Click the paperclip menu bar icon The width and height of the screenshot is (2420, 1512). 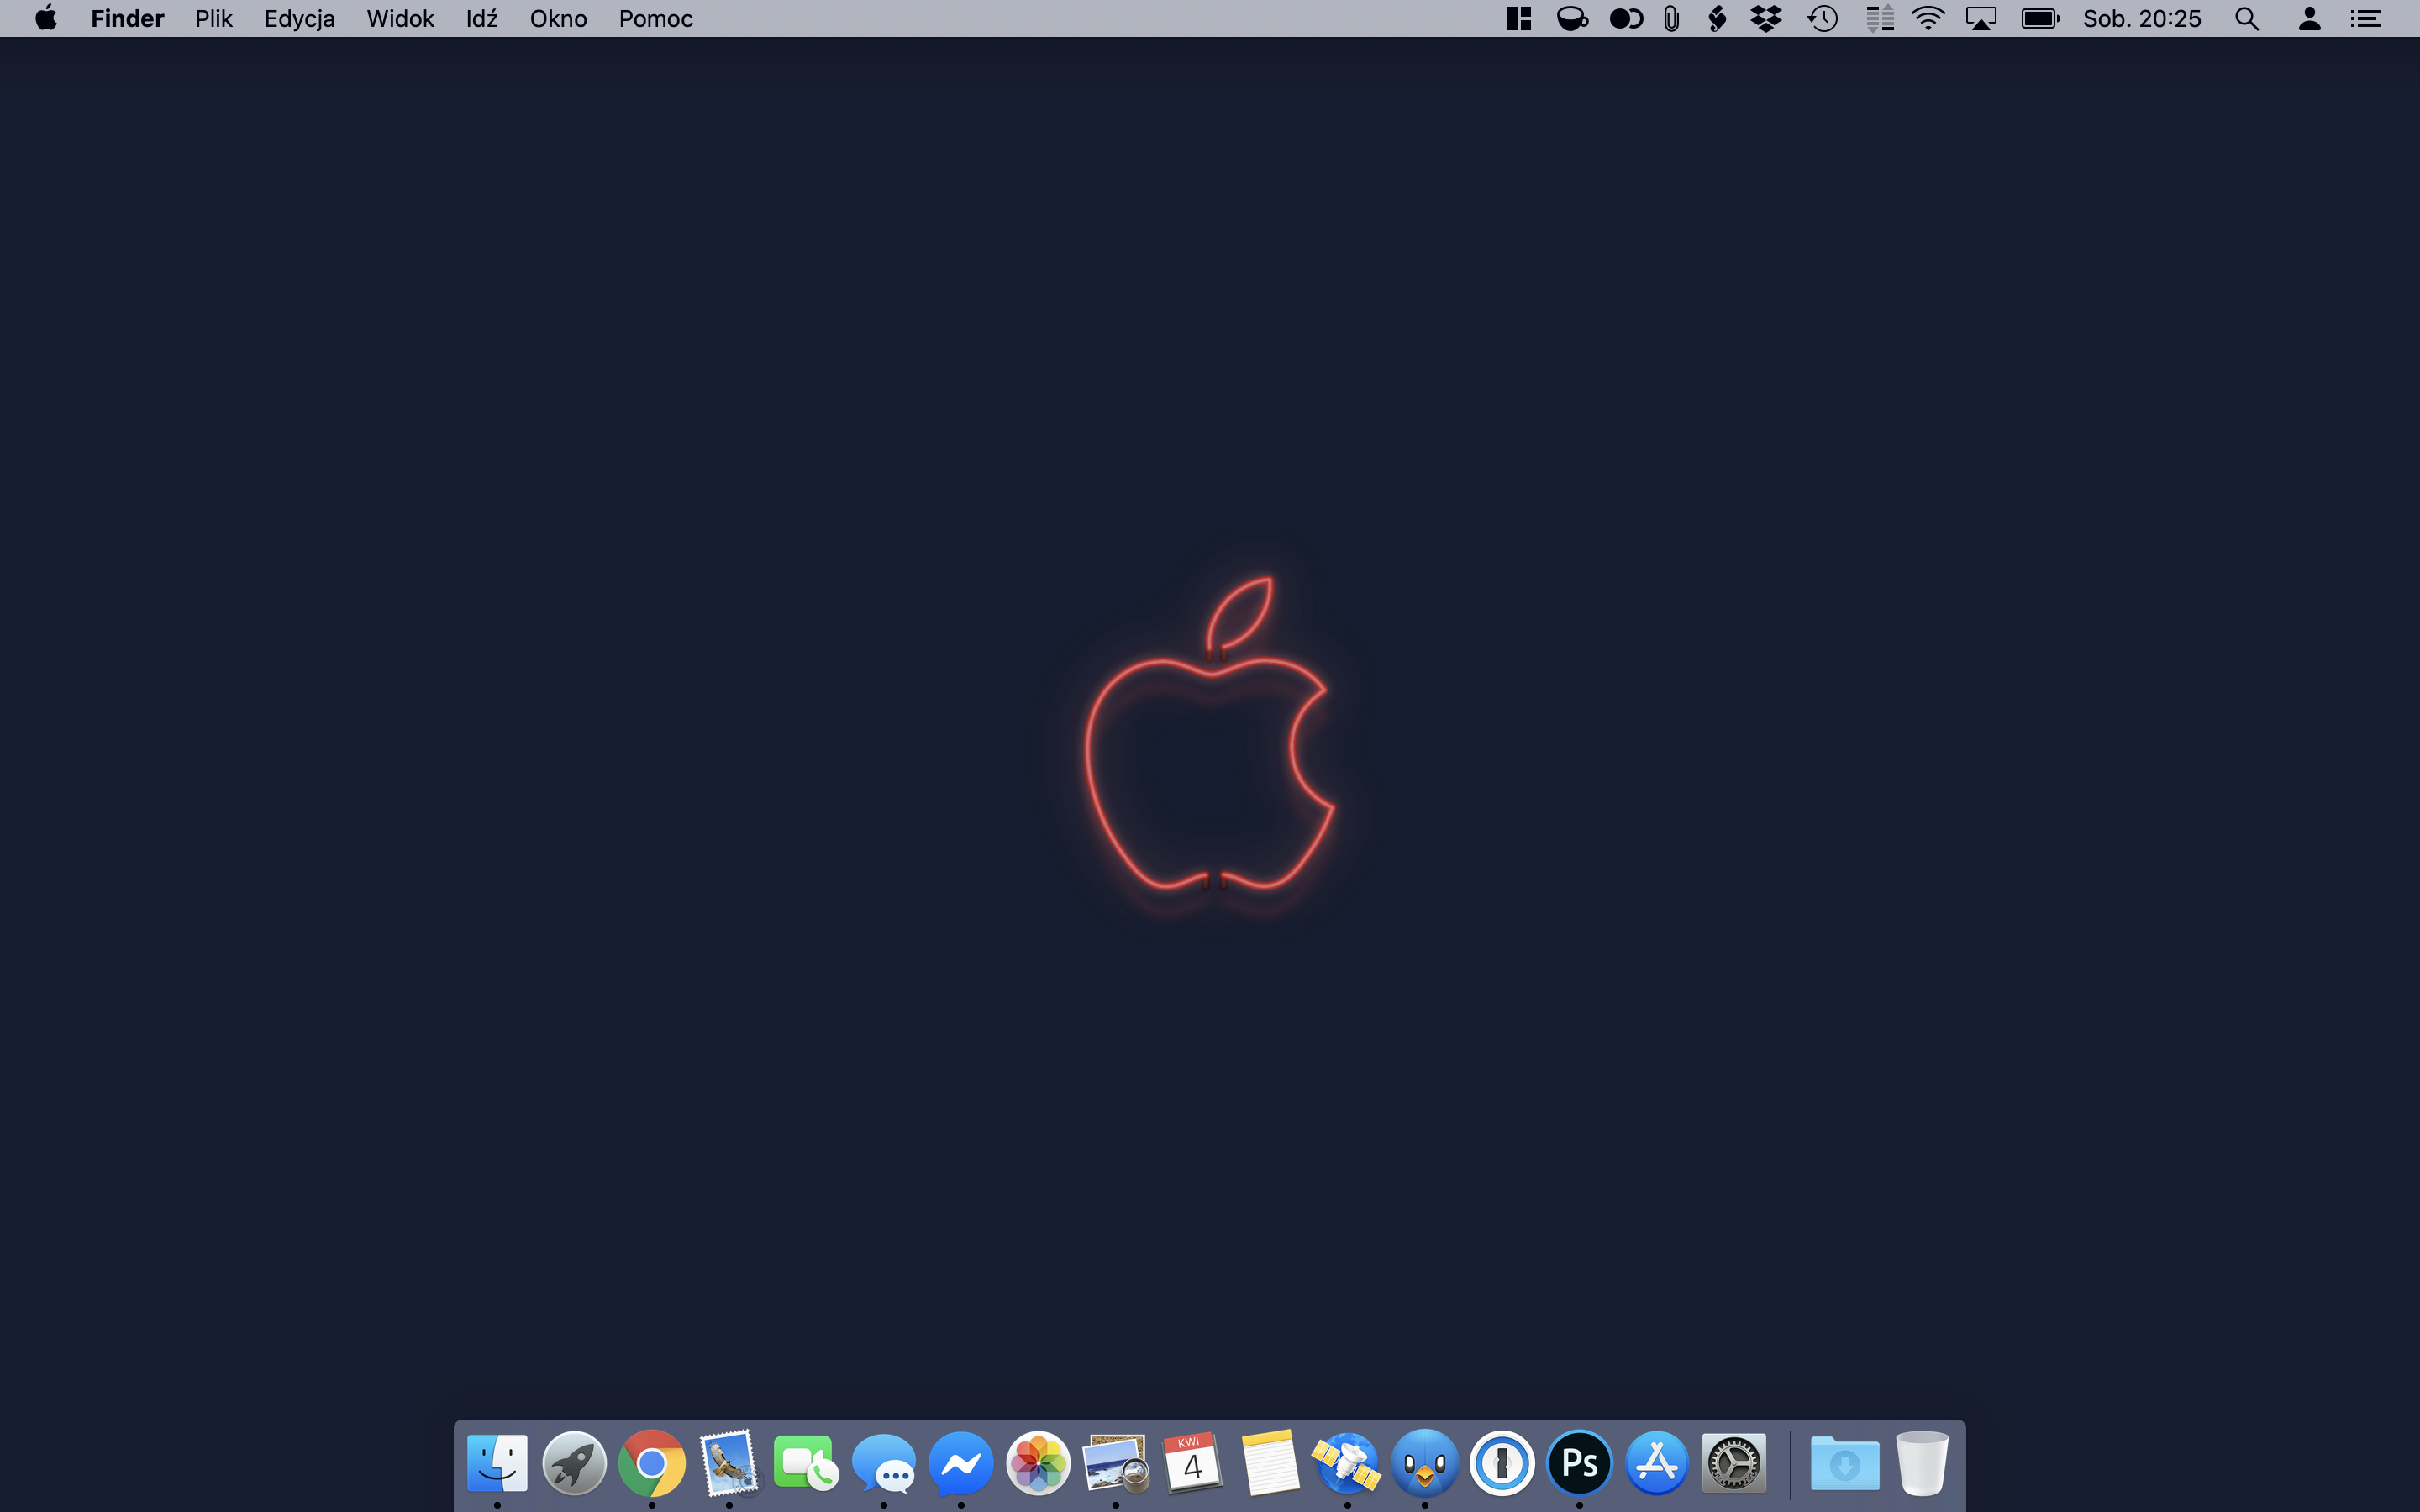coord(1671,18)
